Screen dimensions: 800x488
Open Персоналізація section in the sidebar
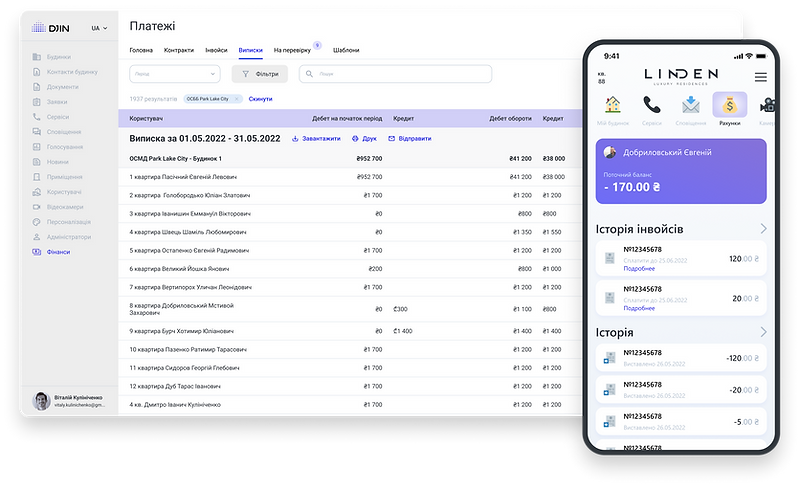coord(62,222)
